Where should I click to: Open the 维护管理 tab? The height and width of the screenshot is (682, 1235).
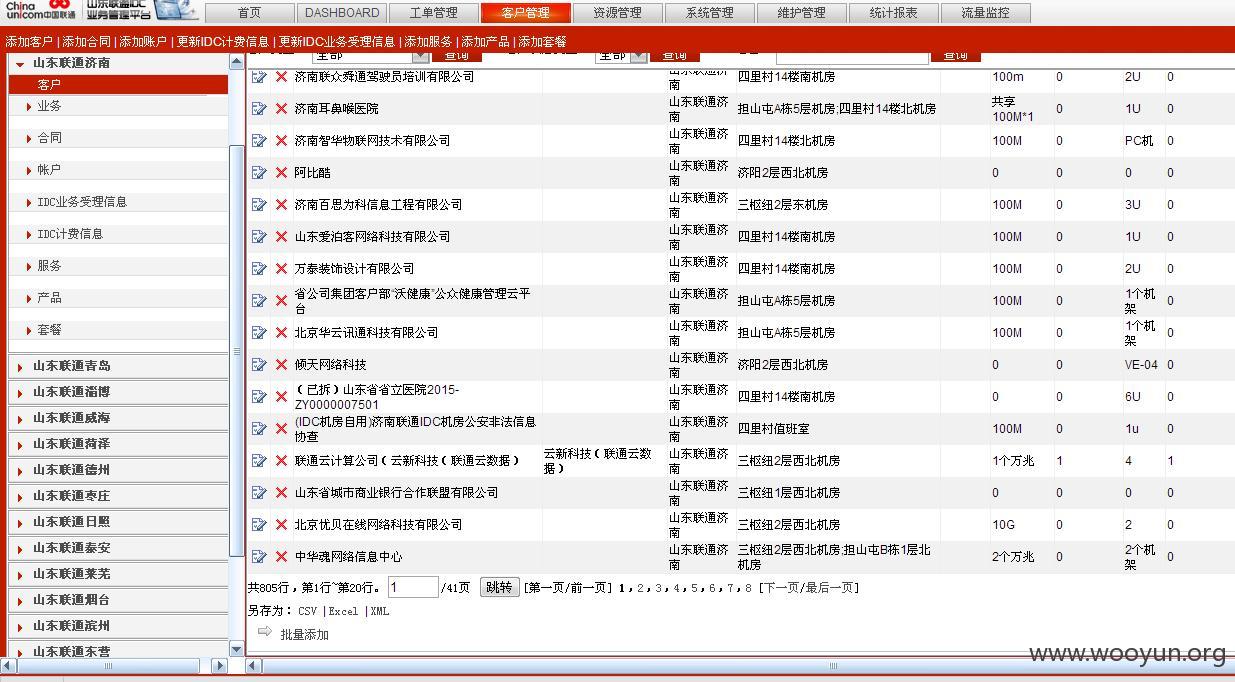click(802, 13)
